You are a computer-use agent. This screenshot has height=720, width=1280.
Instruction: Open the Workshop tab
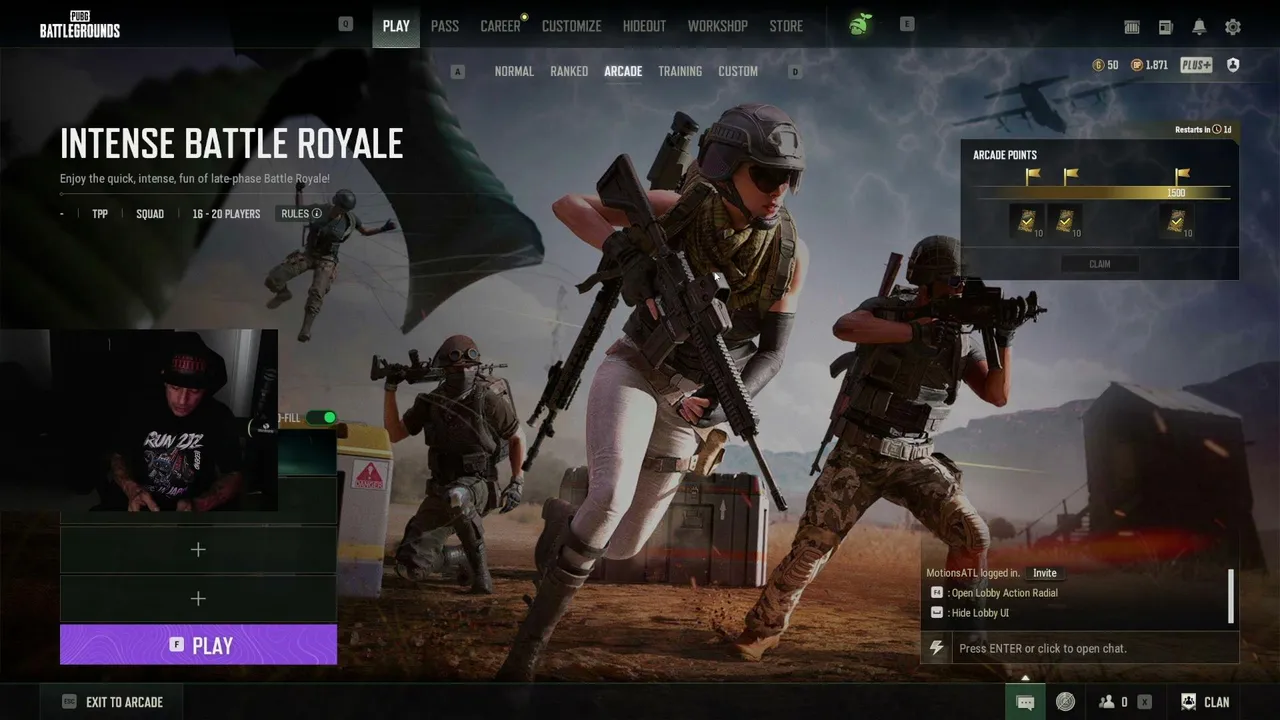pyautogui.click(x=717, y=26)
